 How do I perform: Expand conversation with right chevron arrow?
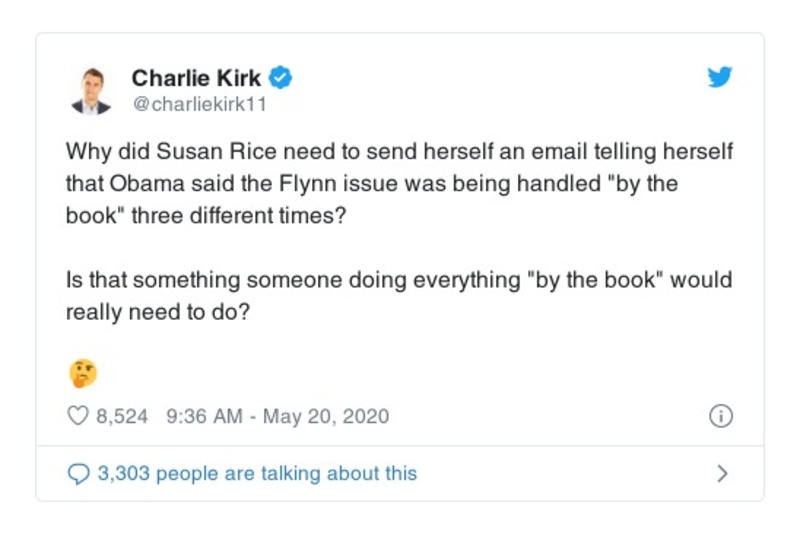click(722, 473)
